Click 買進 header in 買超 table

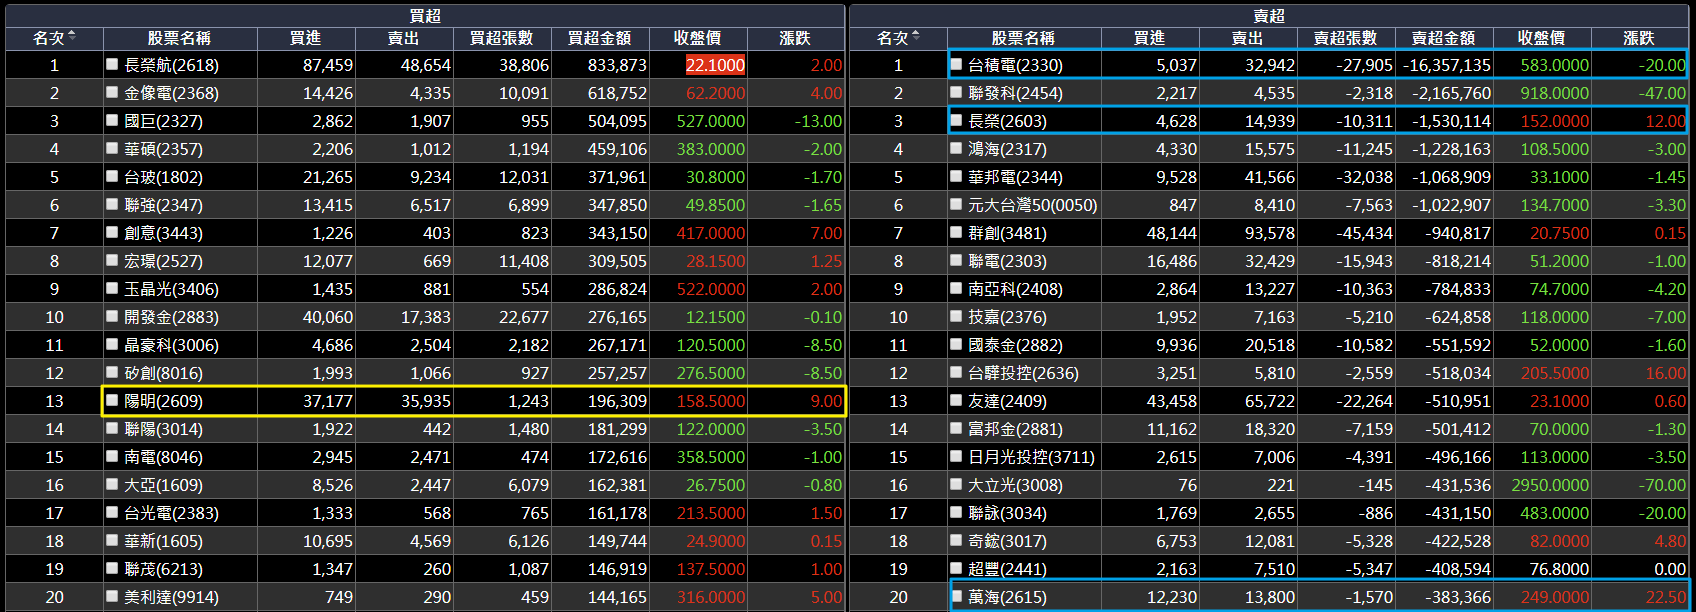[x=305, y=38]
